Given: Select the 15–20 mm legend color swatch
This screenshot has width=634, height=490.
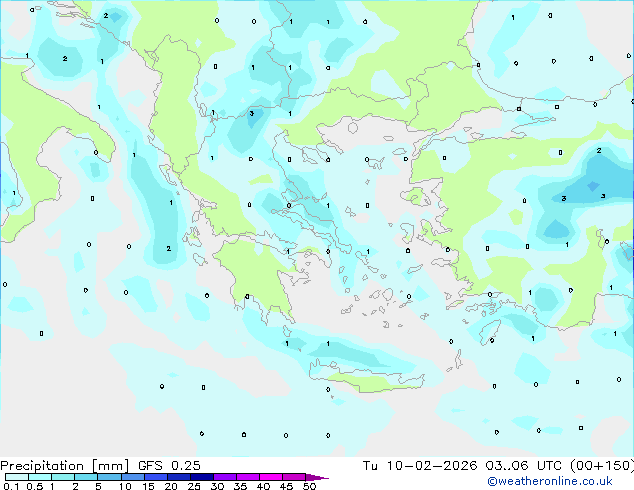Looking at the screenshot, I should (155, 477).
